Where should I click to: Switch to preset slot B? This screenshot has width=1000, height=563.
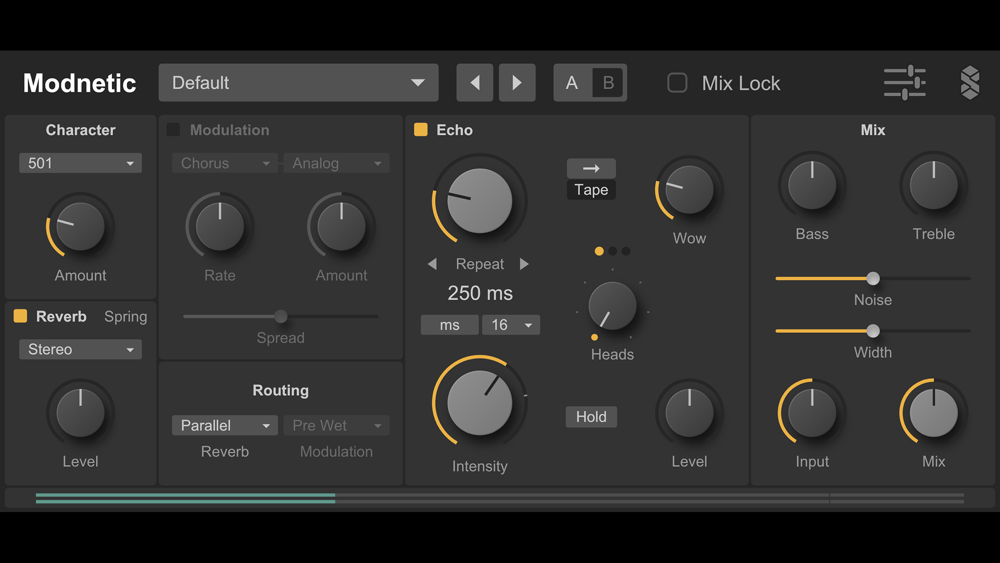point(608,83)
